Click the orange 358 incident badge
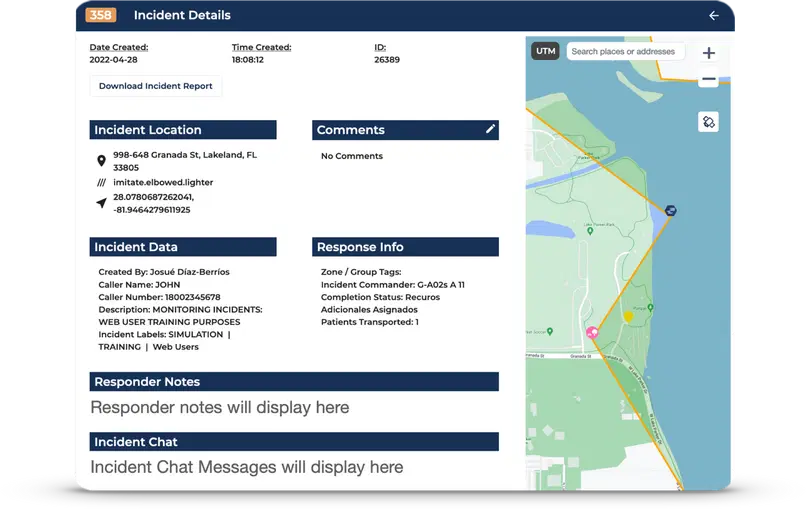 (x=100, y=15)
